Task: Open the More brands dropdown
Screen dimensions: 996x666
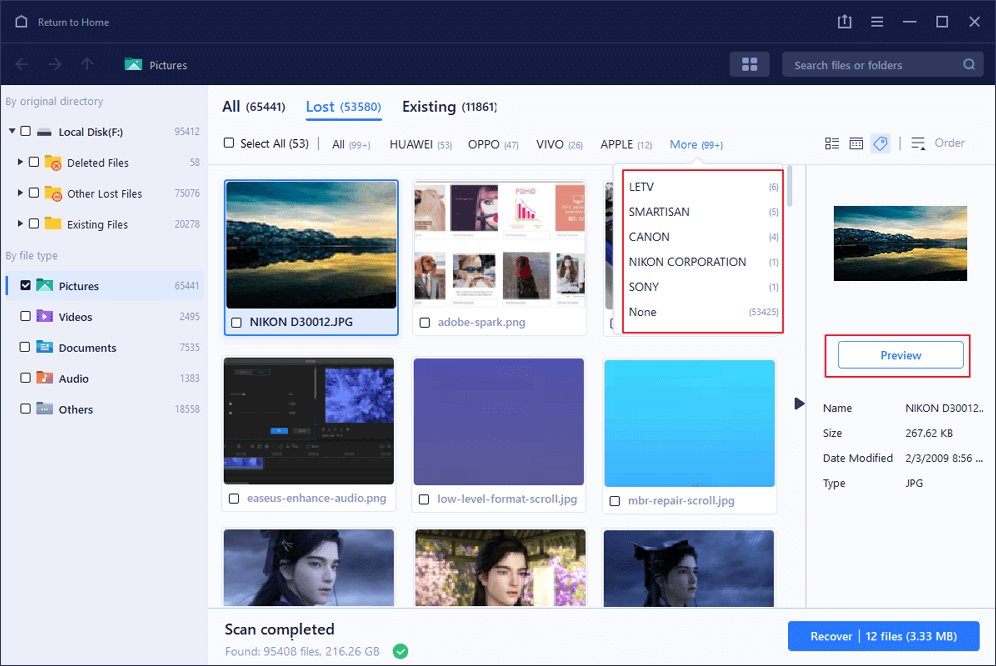Action: (x=695, y=145)
